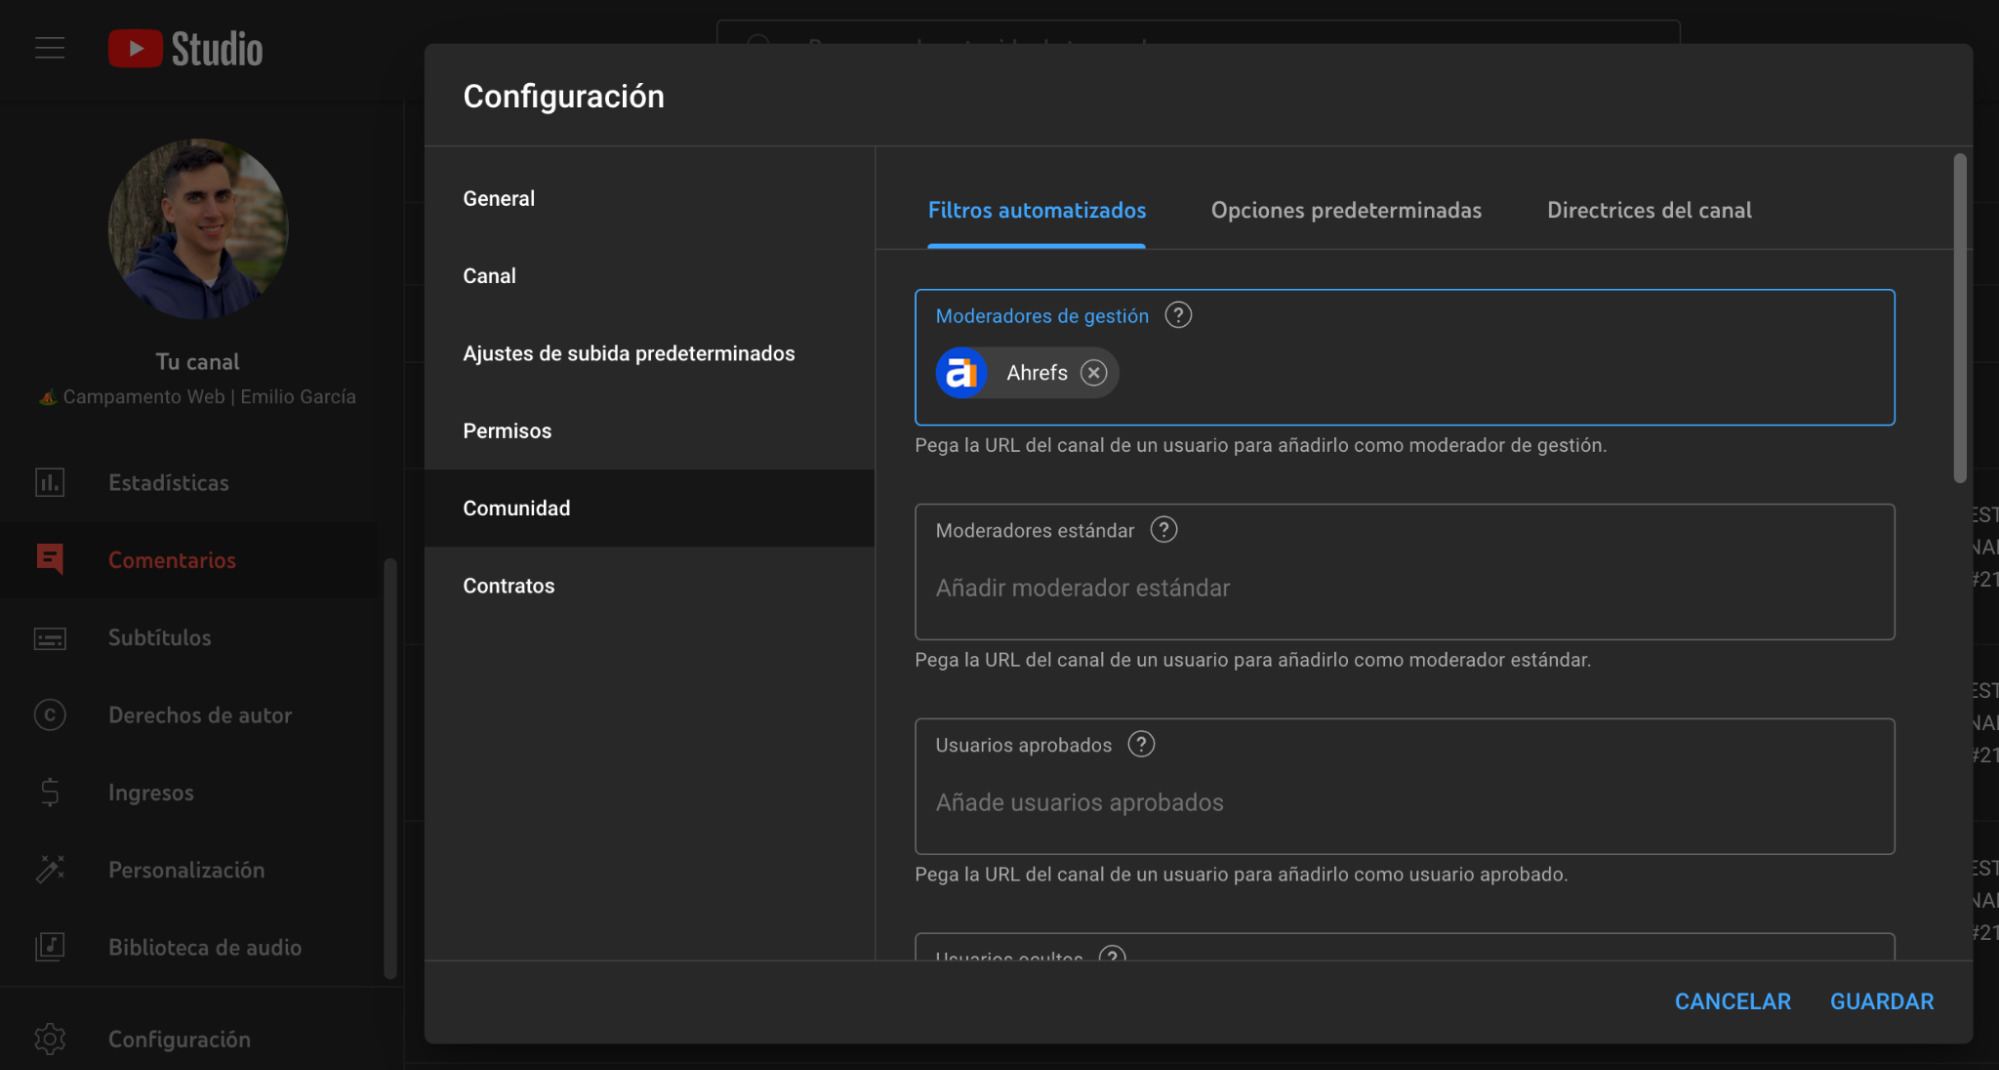Open the Subtítulos section
1999x1070 pixels.
click(x=159, y=637)
